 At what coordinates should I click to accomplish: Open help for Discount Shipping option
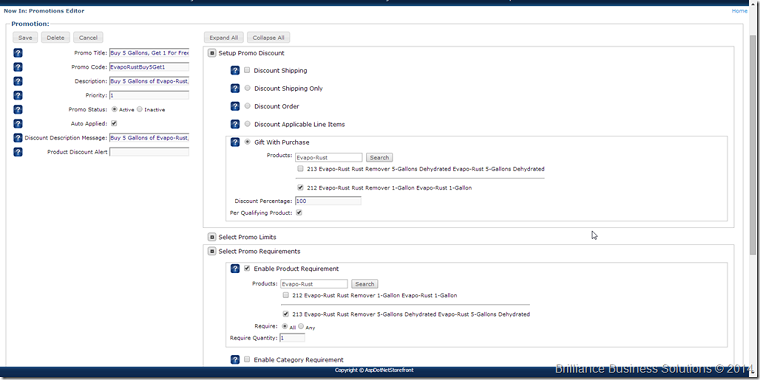coord(235,71)
